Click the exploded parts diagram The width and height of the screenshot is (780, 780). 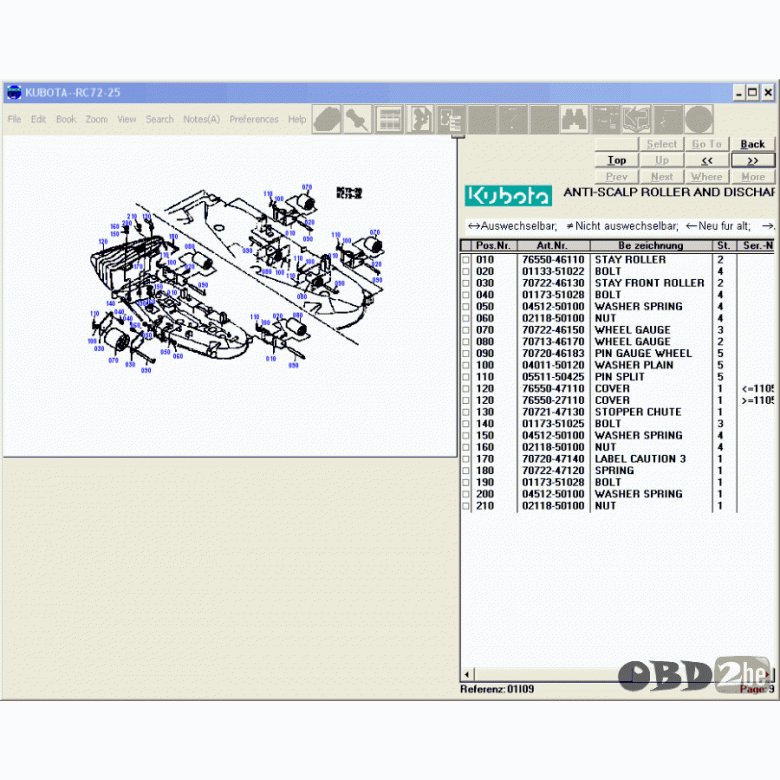239,280
